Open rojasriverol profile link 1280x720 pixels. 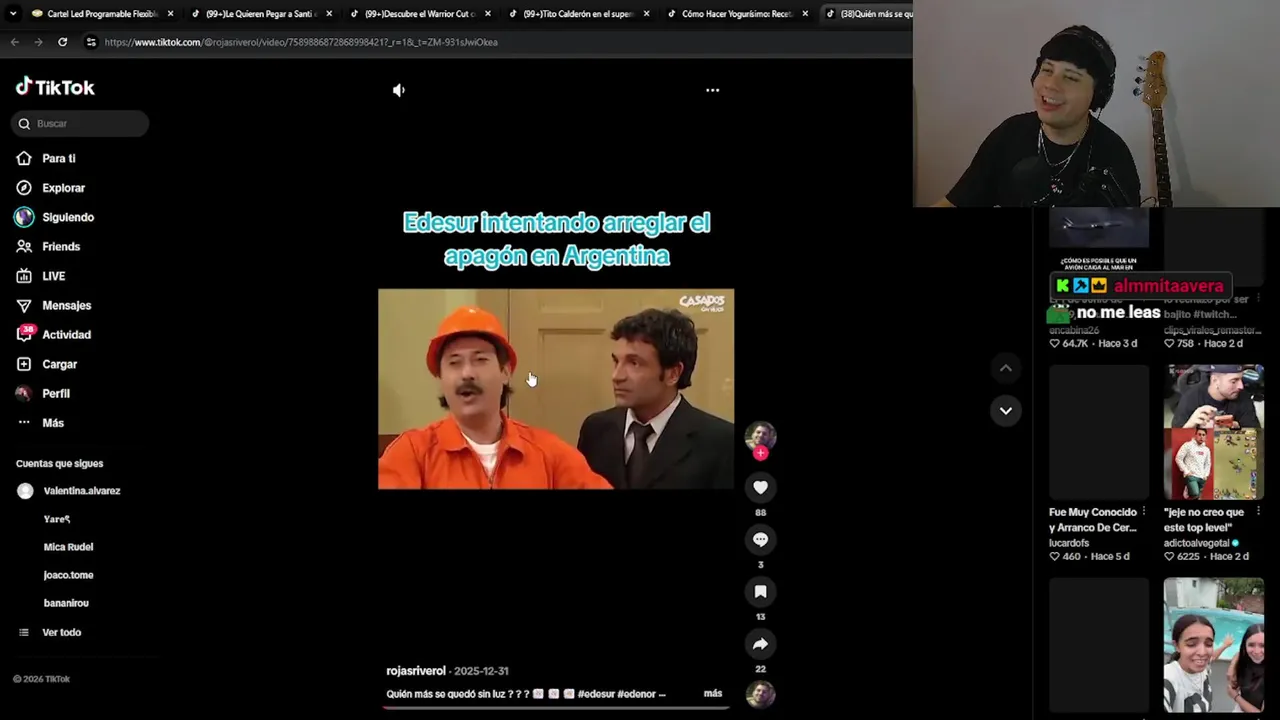click(415, 671)
